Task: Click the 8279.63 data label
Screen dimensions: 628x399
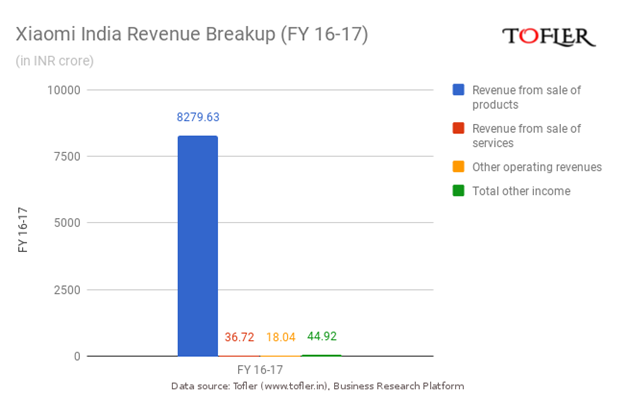Action: pos(198,117)
